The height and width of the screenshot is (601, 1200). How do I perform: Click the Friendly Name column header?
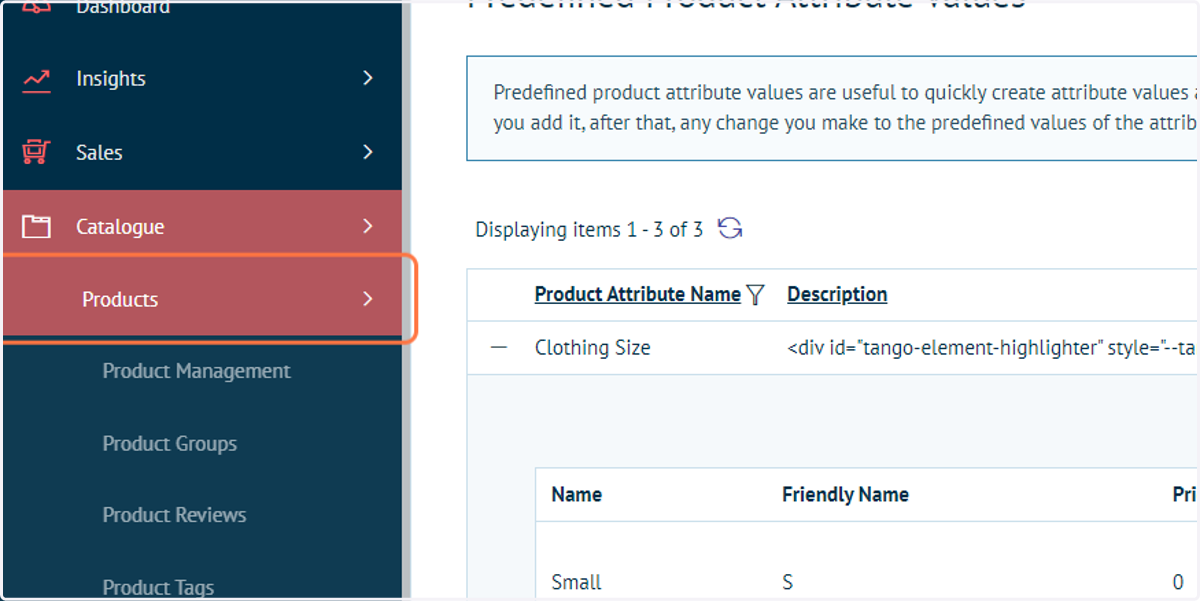845,494
